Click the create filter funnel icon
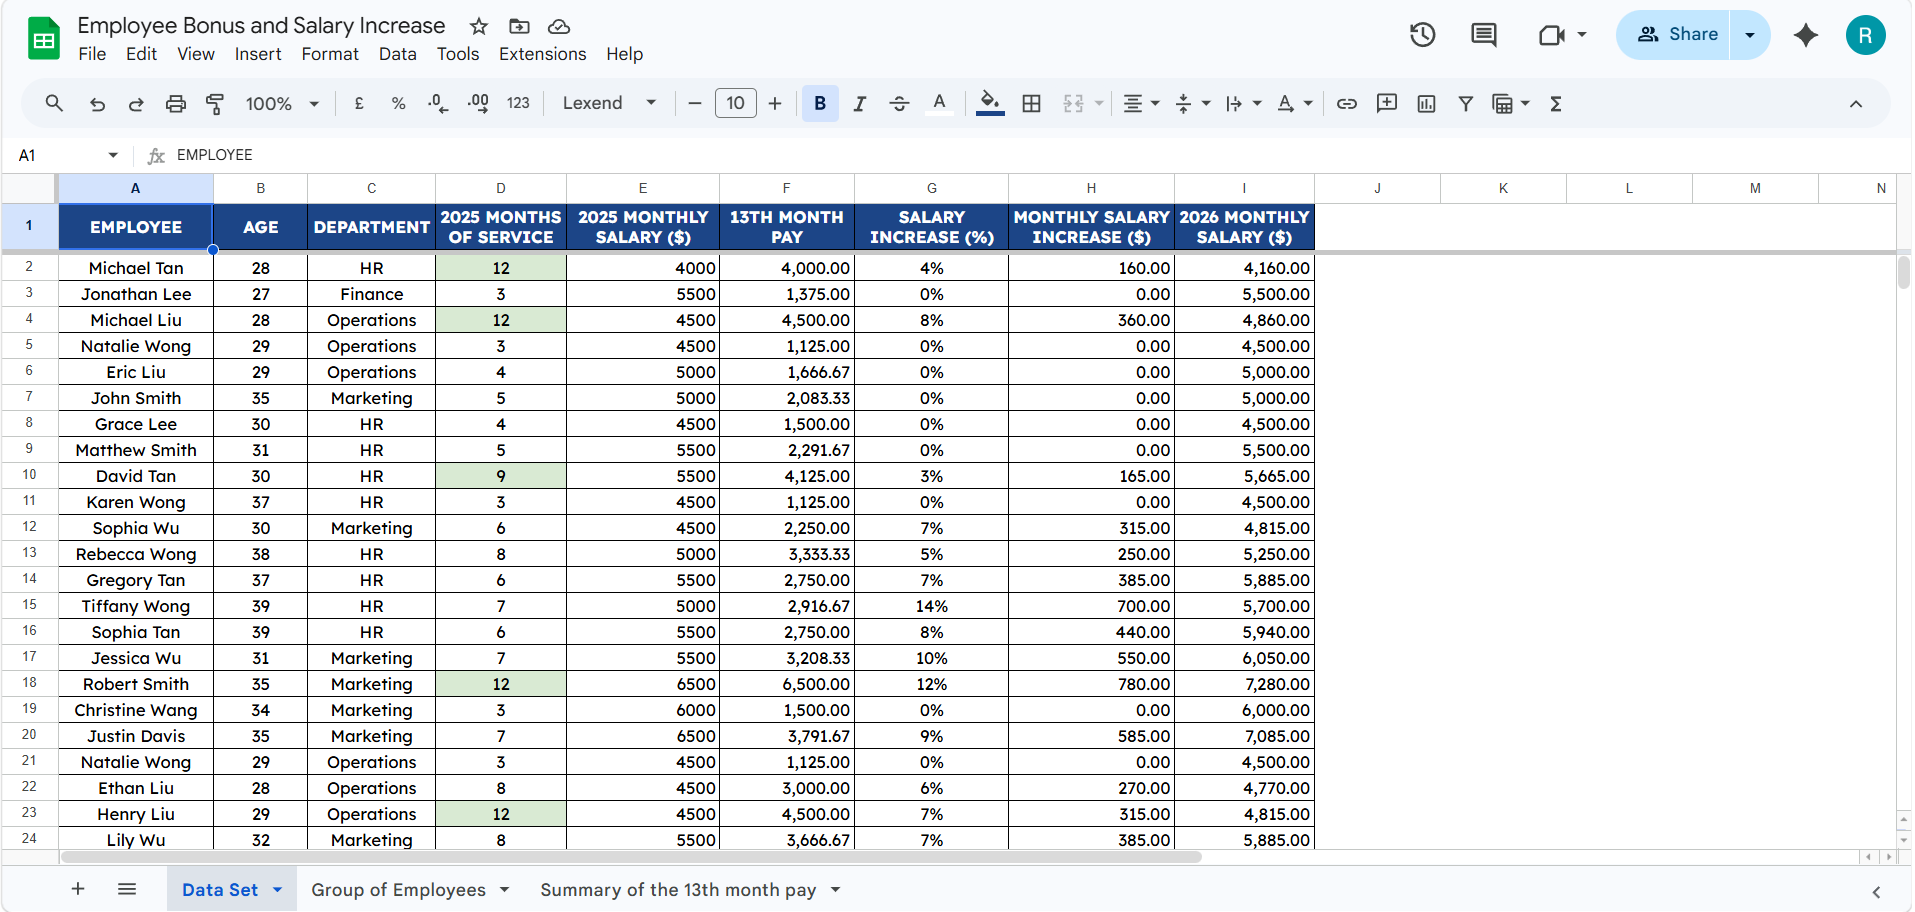This screenshot has height=912, width=1915. pyautogui.click(x=1465, y=103)
